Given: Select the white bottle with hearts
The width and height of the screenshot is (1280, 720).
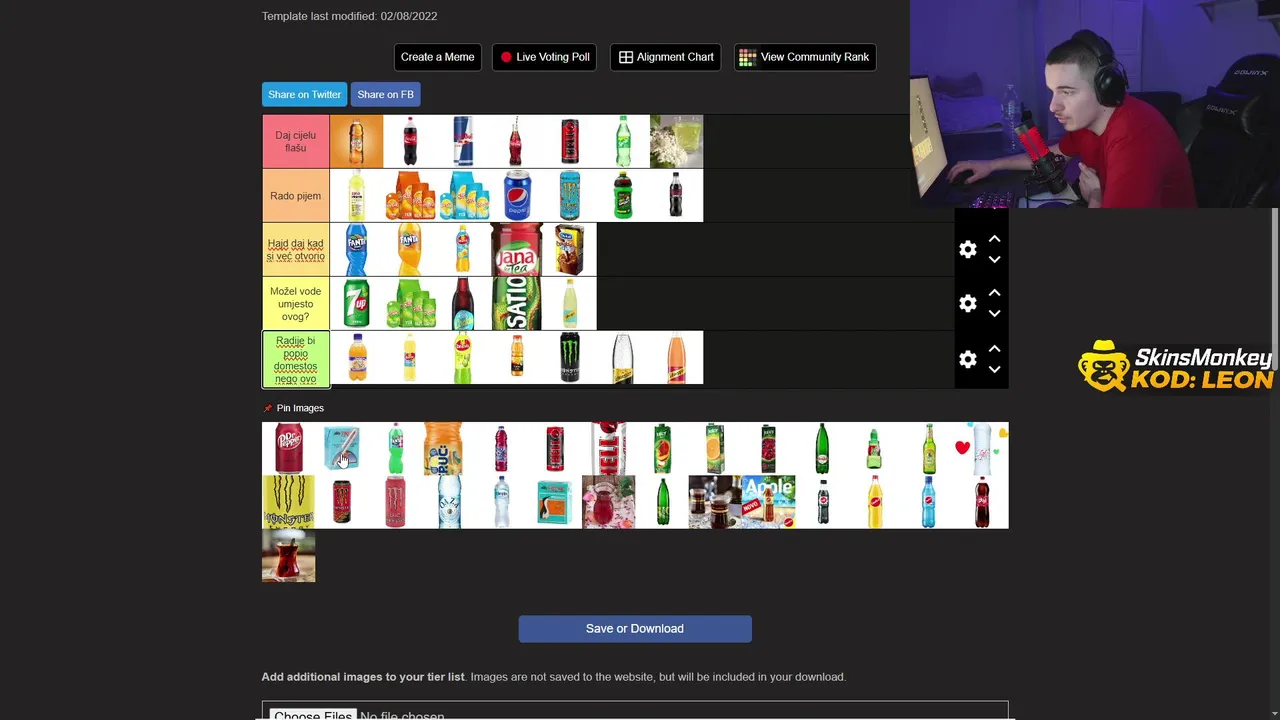Looking at the screenshot, I should coord(982,448).
